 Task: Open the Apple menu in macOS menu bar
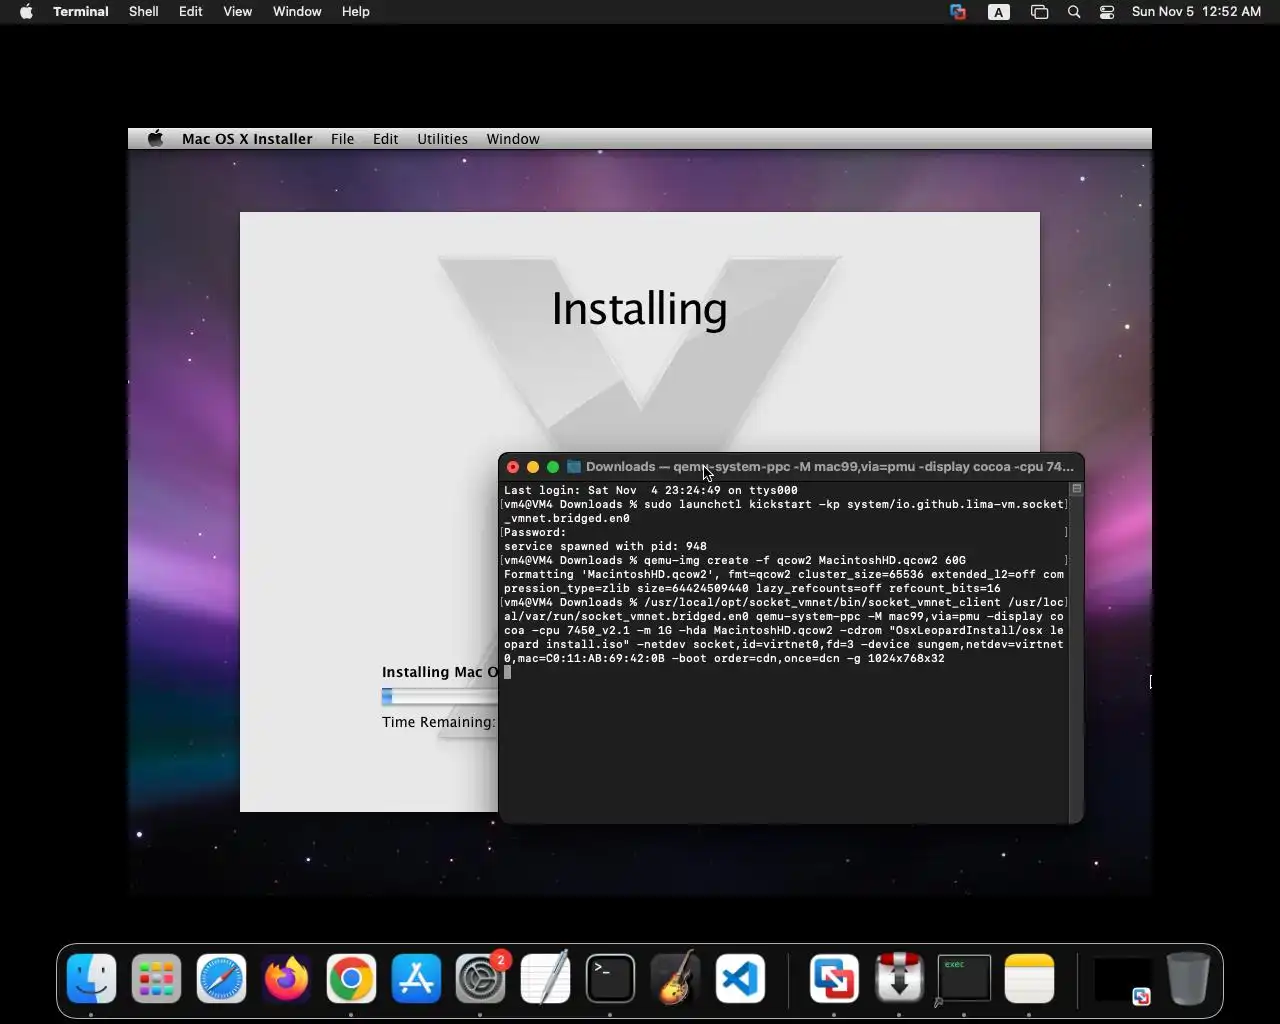click(26, 12)
